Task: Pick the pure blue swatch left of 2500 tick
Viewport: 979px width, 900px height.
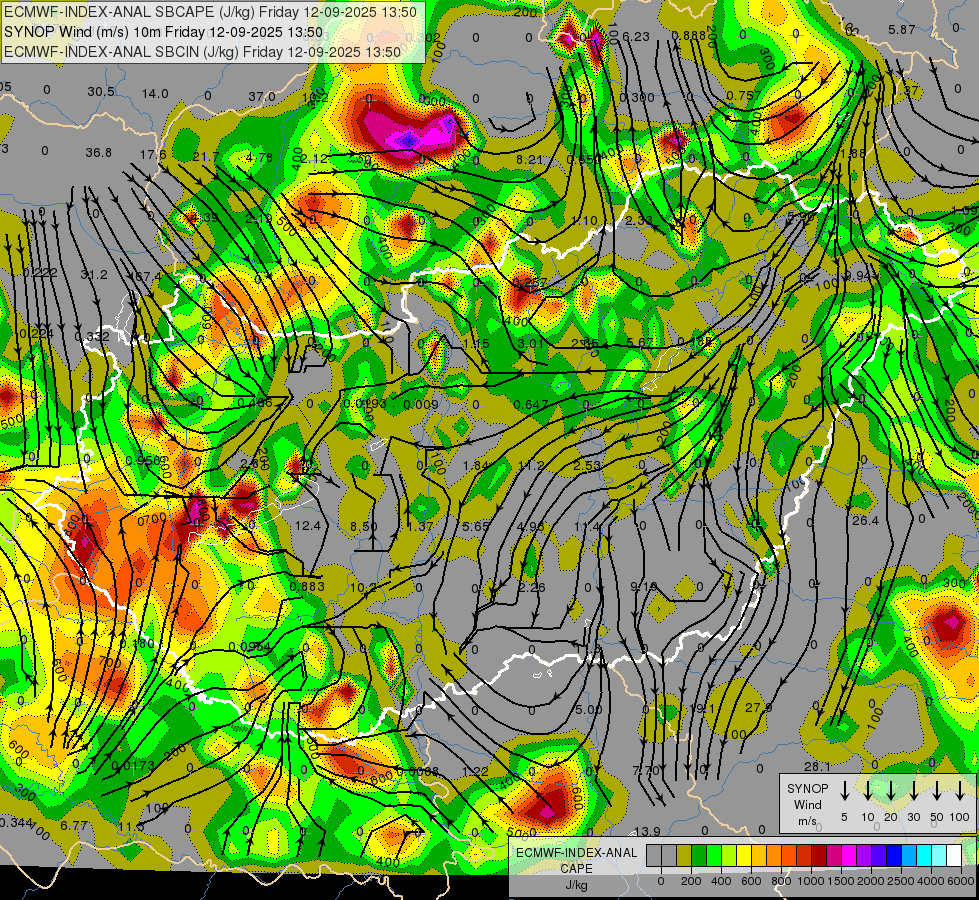Action: [x=893, y=855]
